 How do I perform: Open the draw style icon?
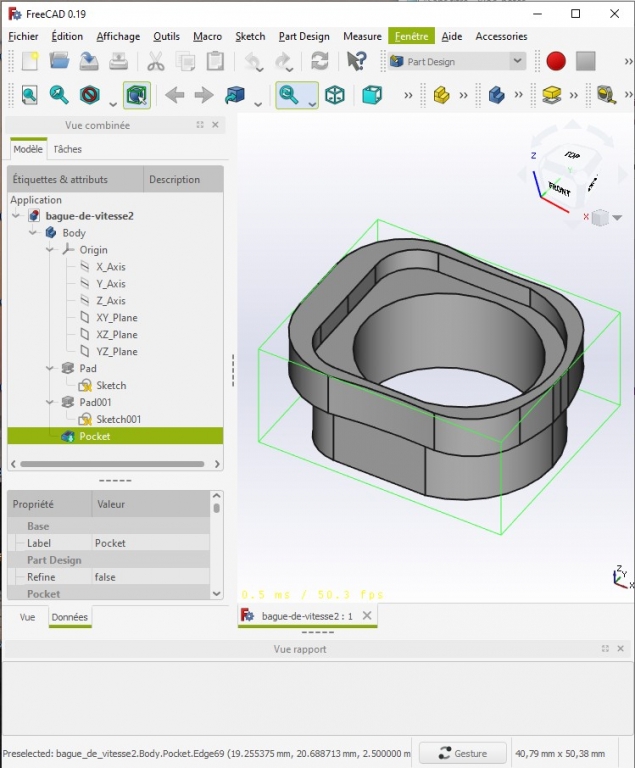(90, 95)
